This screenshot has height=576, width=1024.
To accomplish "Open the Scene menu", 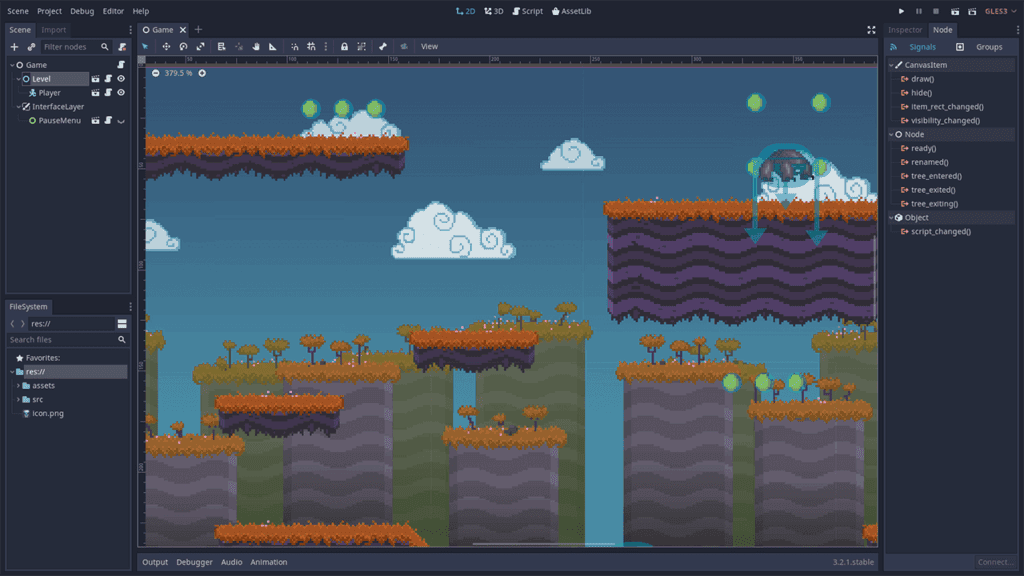I will [18, 11].
